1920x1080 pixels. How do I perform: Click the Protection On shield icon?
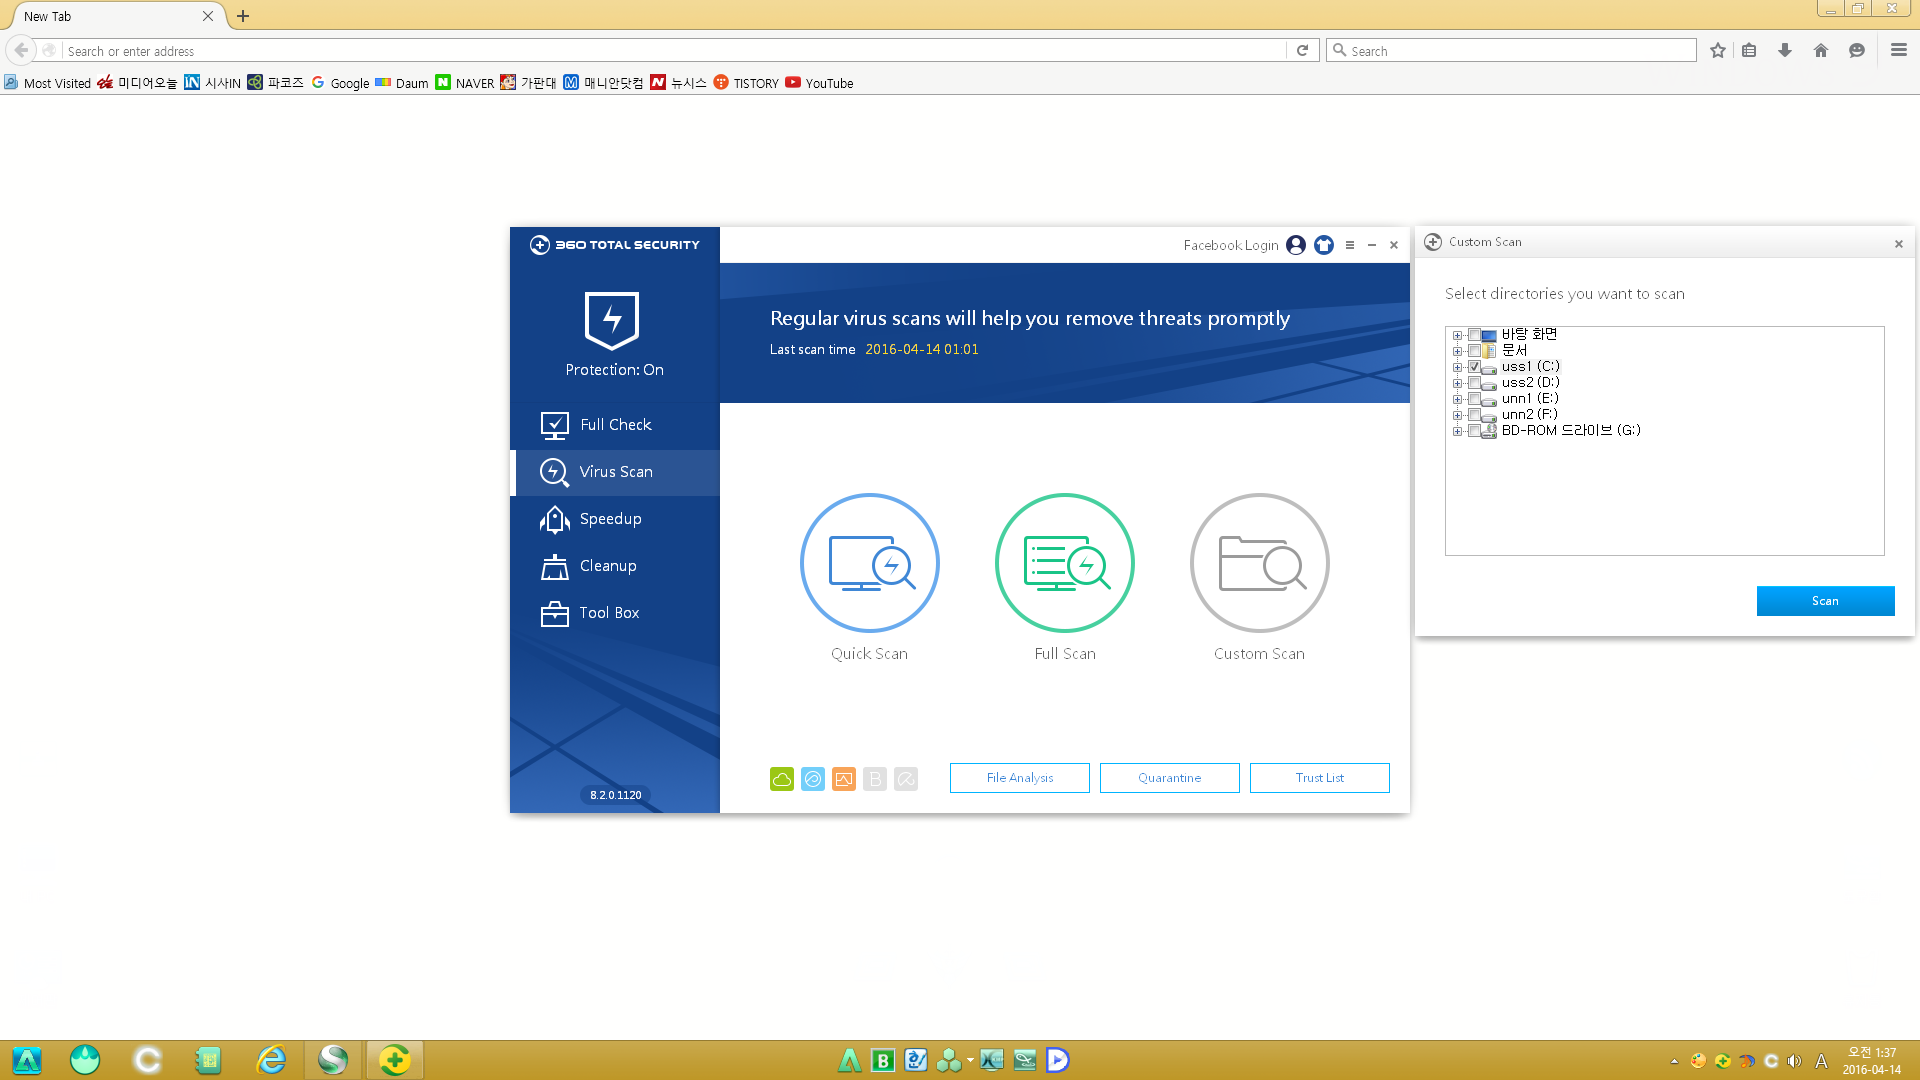point(612,320)
